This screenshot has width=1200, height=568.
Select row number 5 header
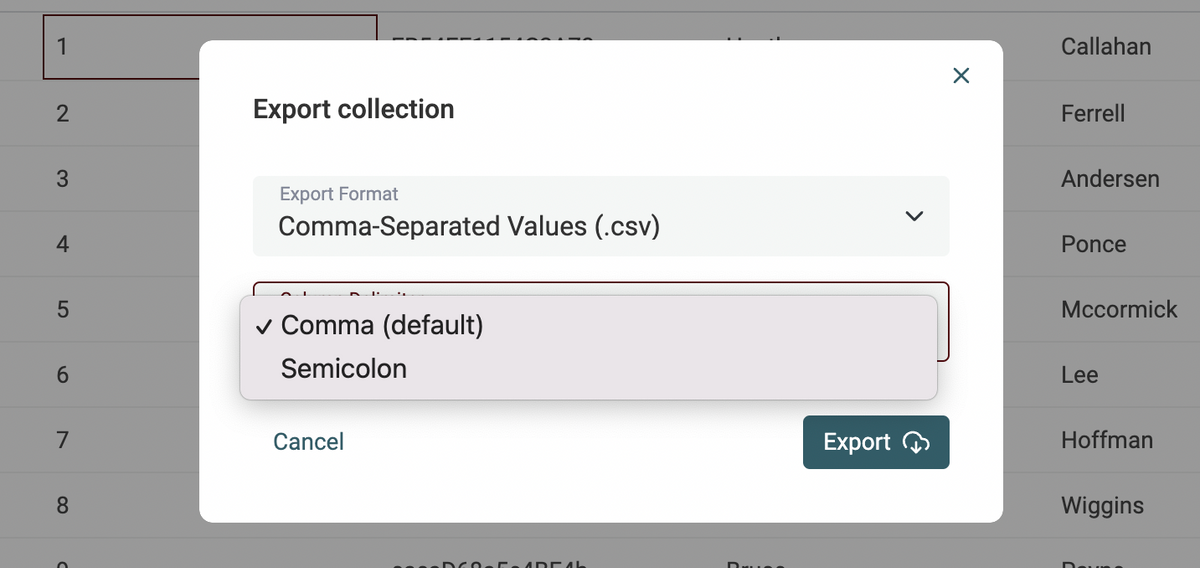click(x=62, y=310)
